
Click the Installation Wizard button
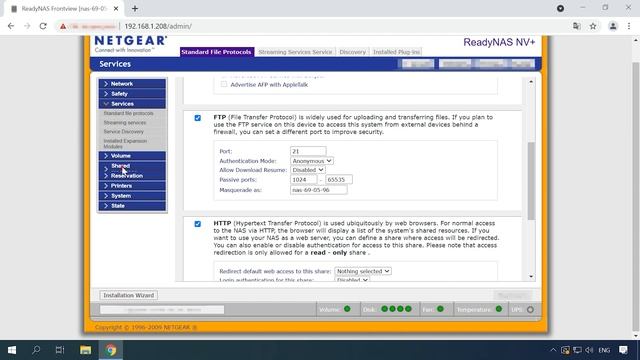click(x=129, y=295)
